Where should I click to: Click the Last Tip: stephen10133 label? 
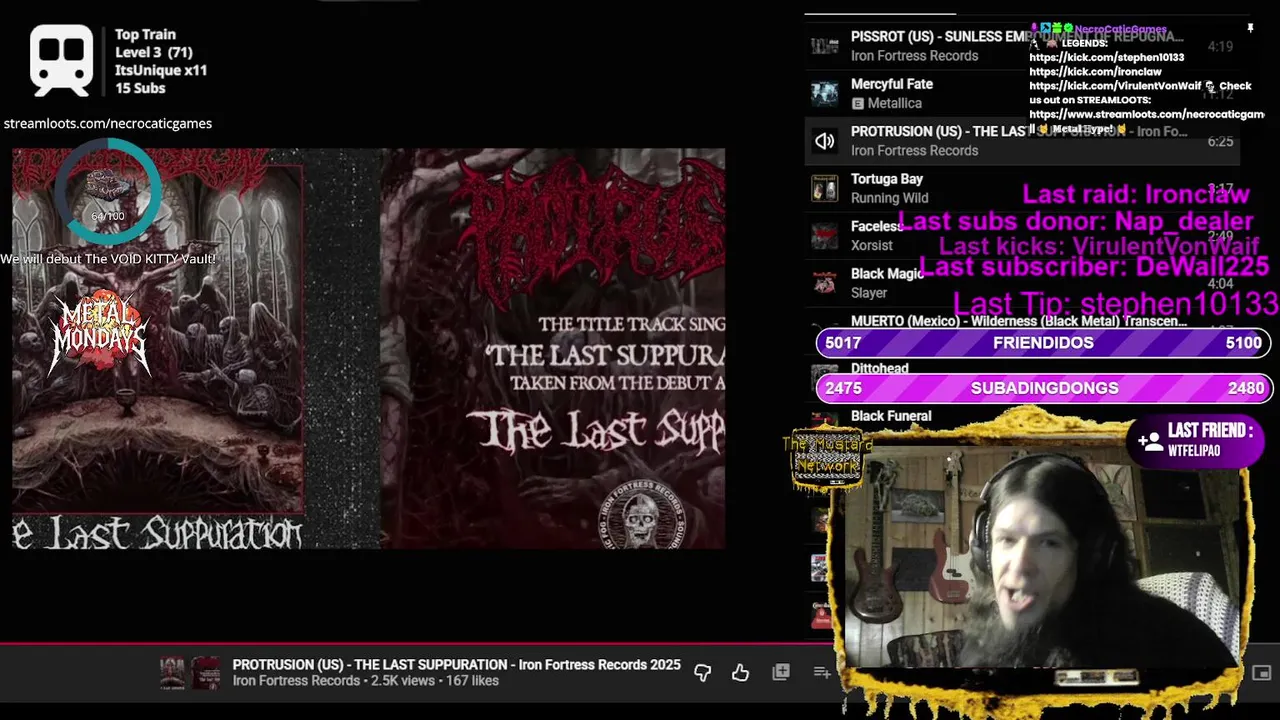pyautogui.click(x=1115, y=303)
